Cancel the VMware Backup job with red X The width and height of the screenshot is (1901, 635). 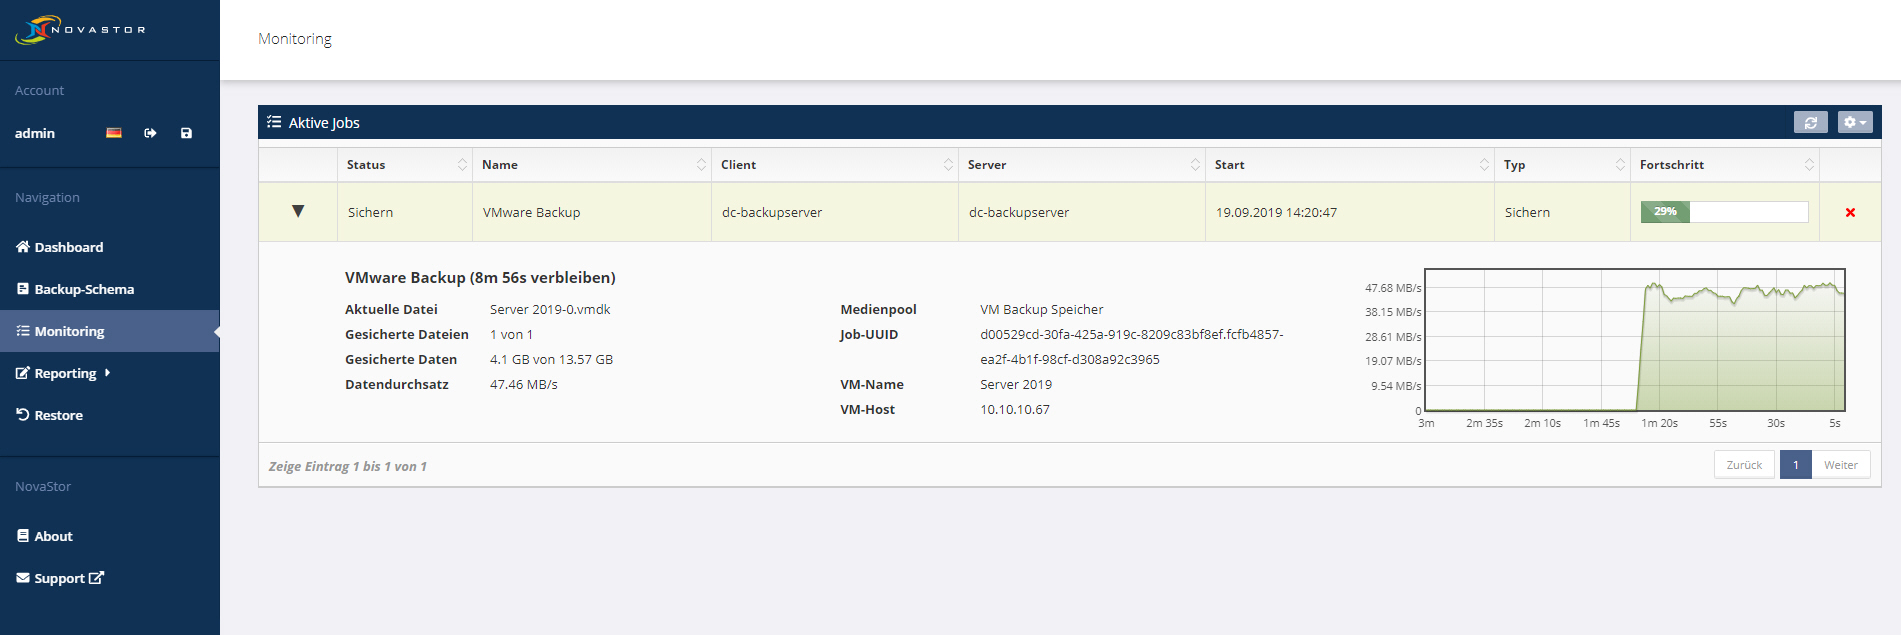1850,212
